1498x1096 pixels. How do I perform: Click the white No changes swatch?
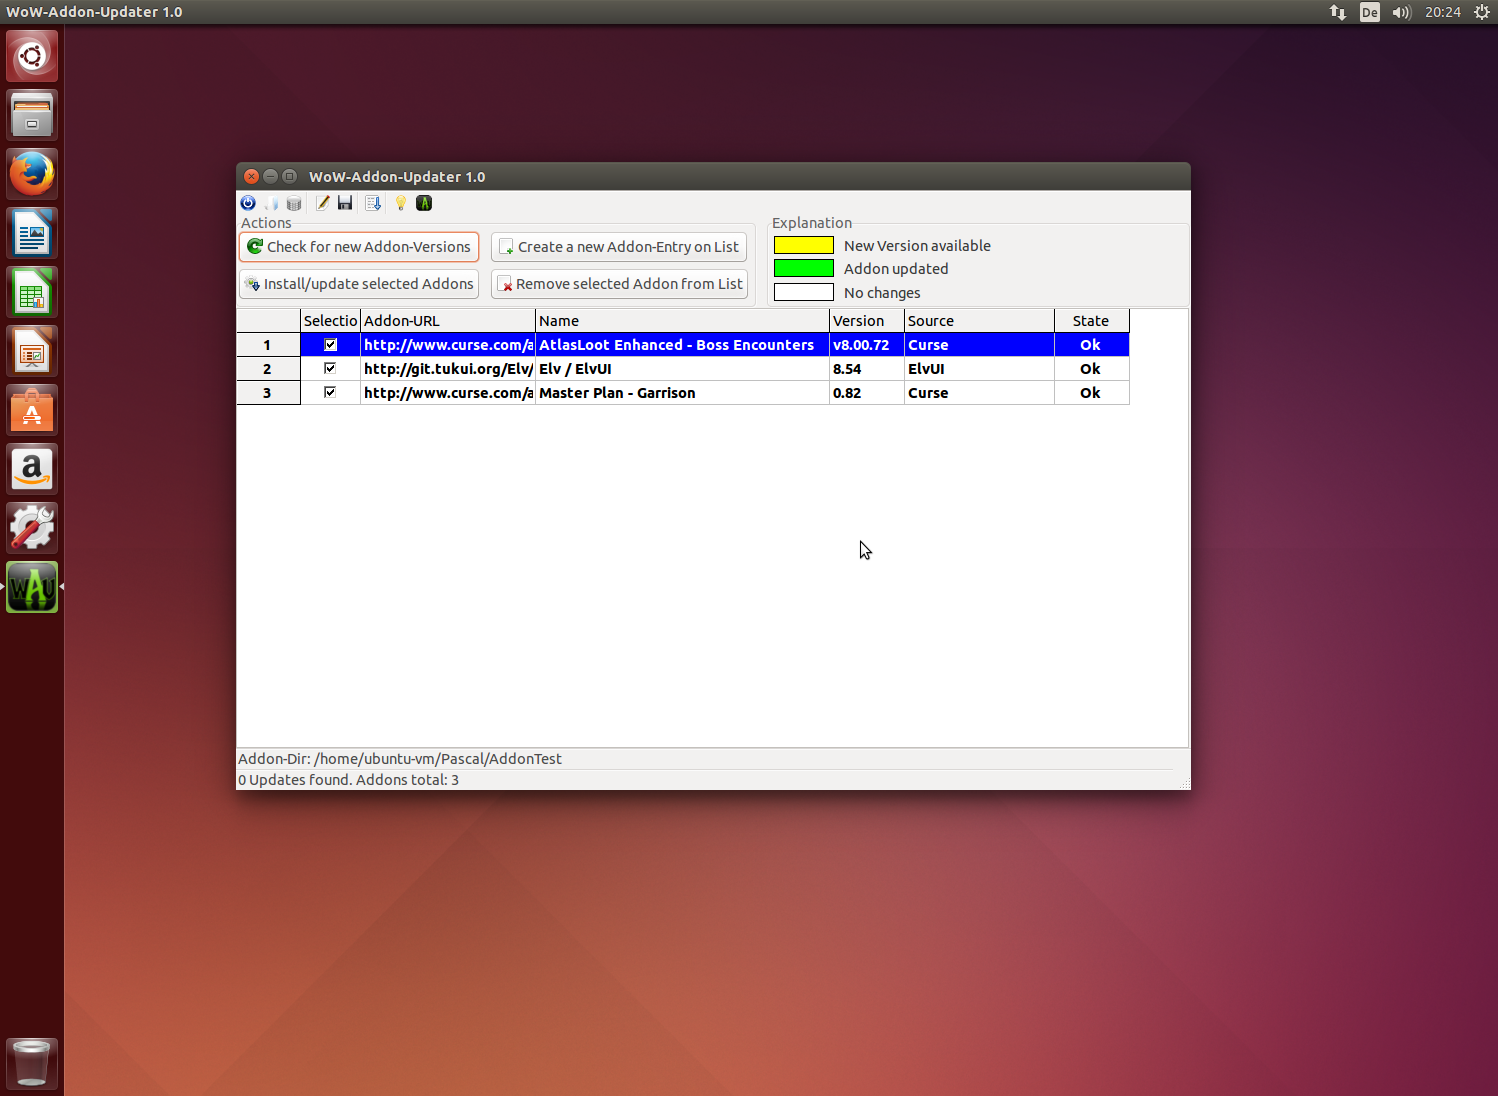804,292
